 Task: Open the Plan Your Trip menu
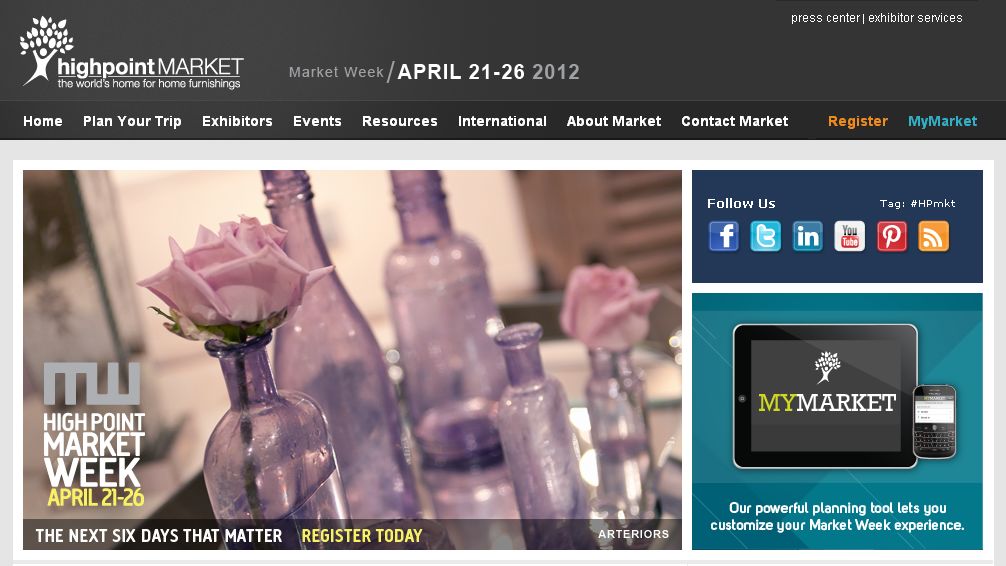pyautogui.click(x=132, y=121)
